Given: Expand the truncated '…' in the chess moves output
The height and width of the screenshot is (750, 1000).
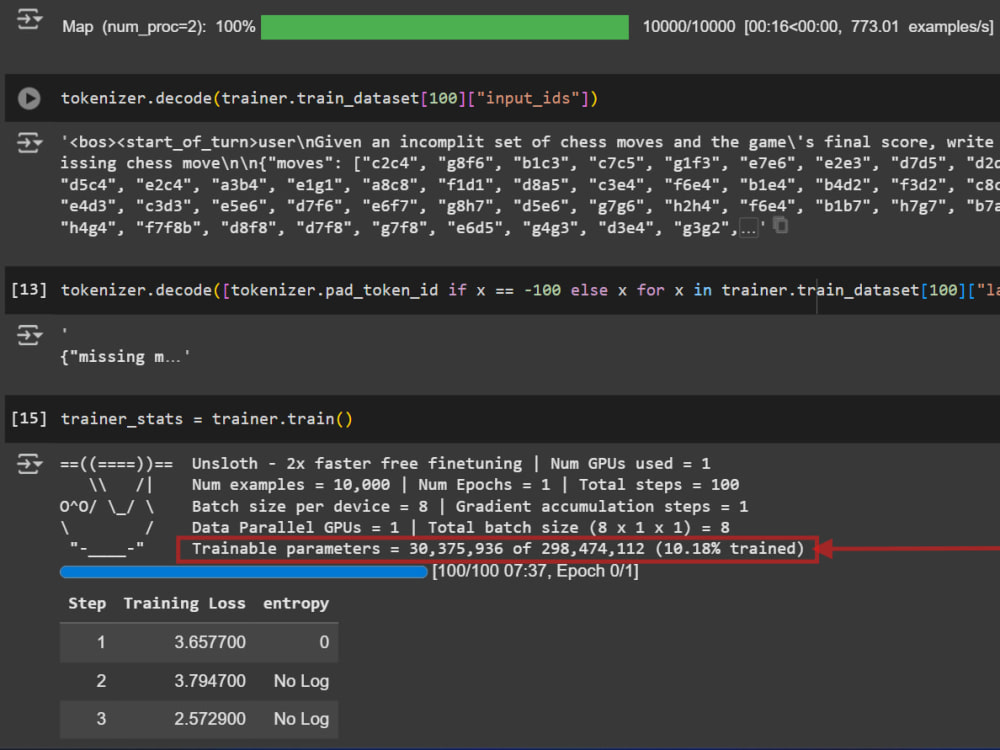Looking at the screenshot, I should (749, 228).
